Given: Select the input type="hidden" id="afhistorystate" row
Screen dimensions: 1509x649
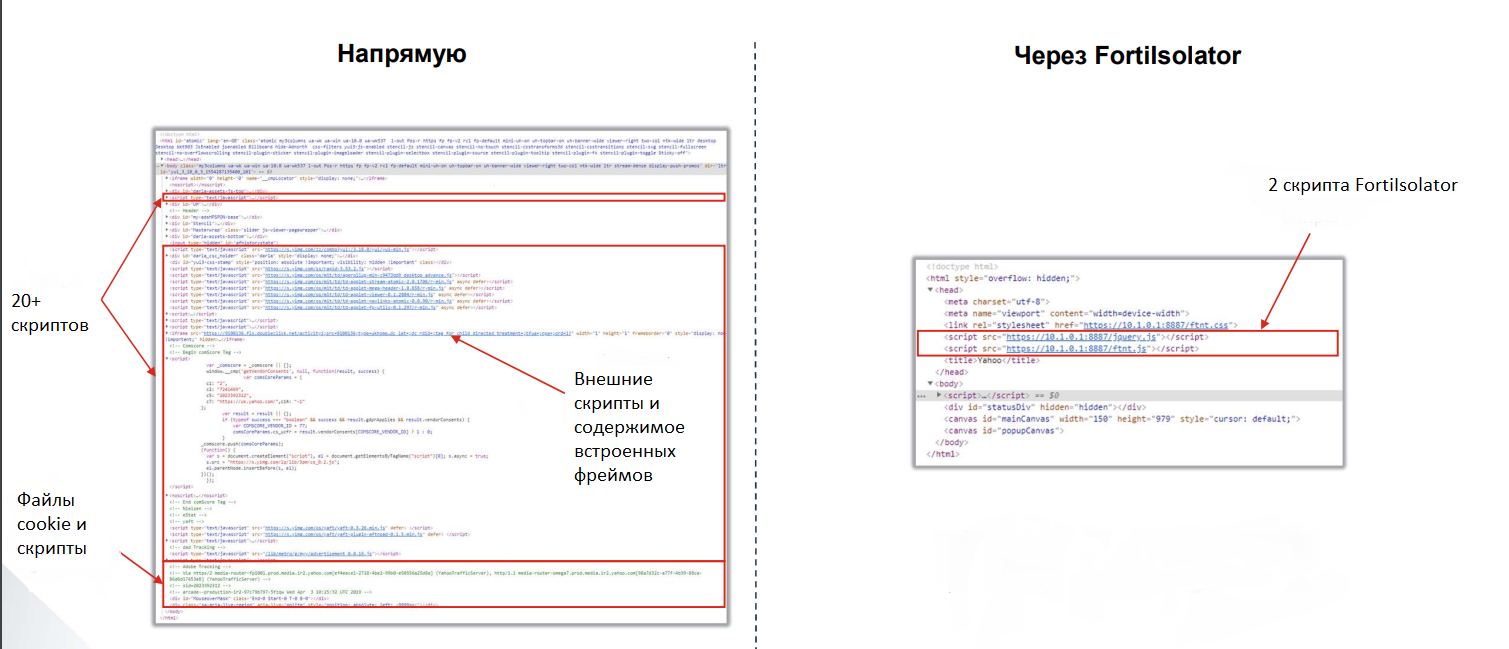Looking at the screenshot, I should click(x=223, y=243).
